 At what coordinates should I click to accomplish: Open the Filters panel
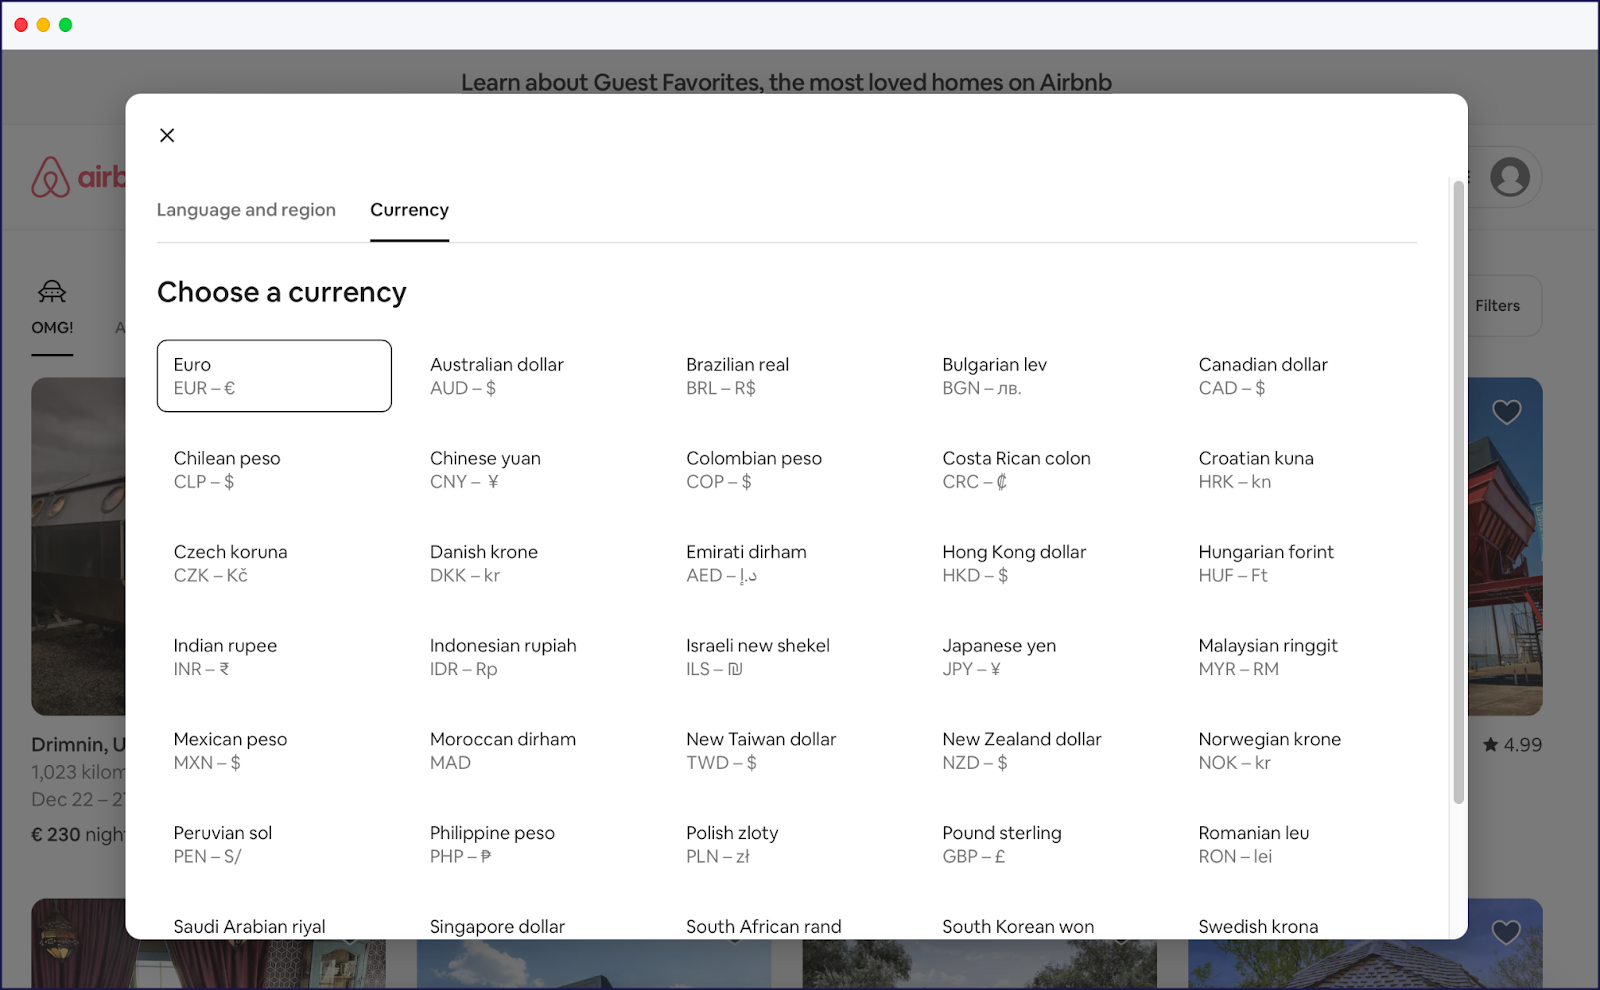pyautogui.click(x=1497, y=306)
